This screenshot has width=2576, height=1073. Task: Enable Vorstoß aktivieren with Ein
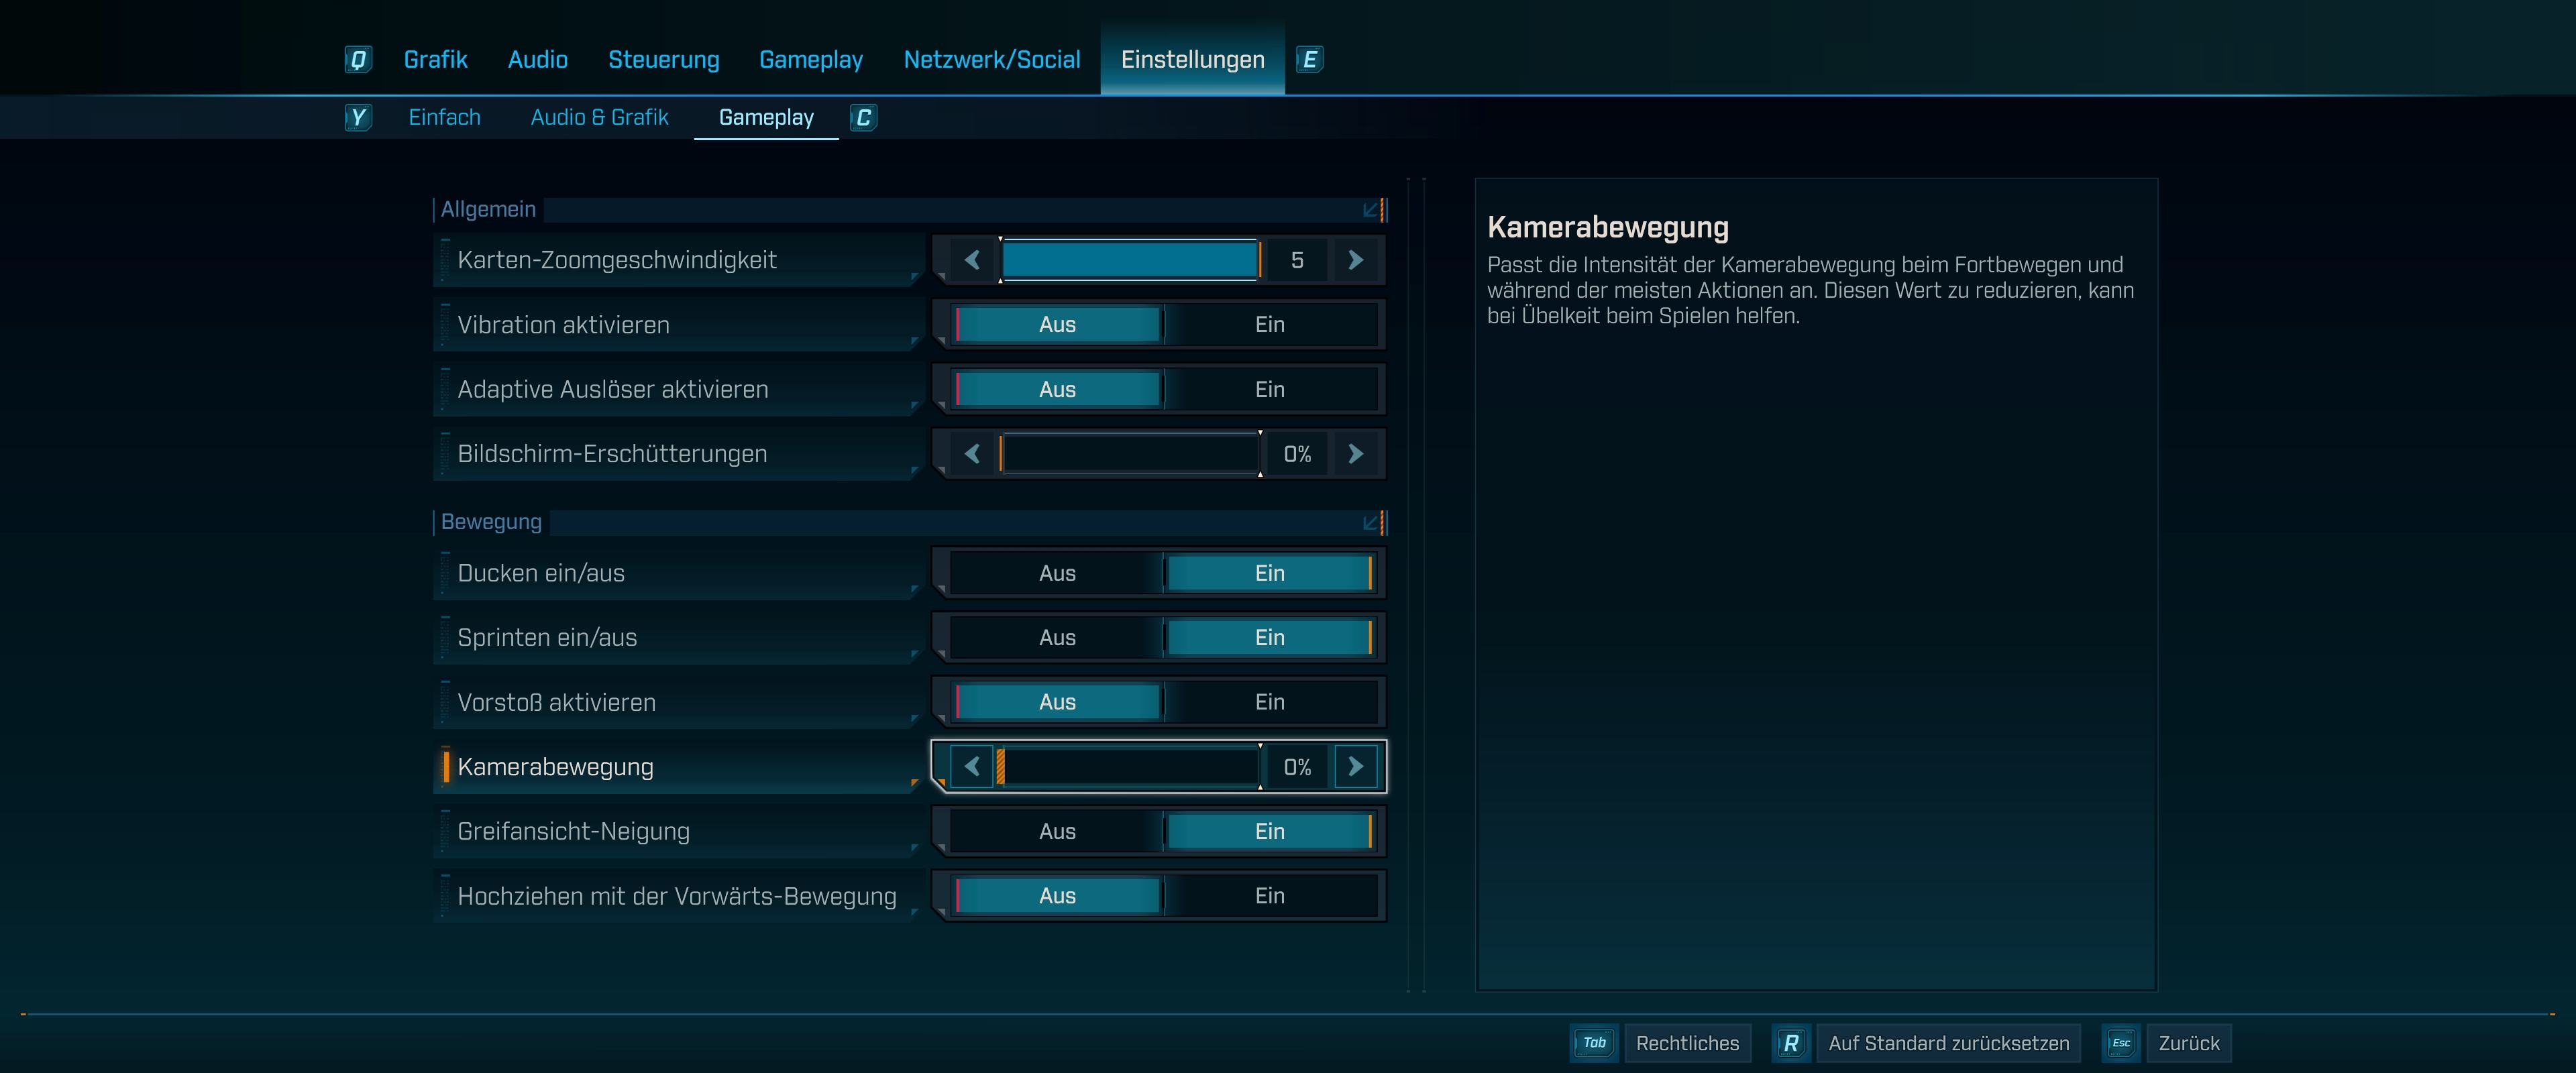coord(1269,702)
